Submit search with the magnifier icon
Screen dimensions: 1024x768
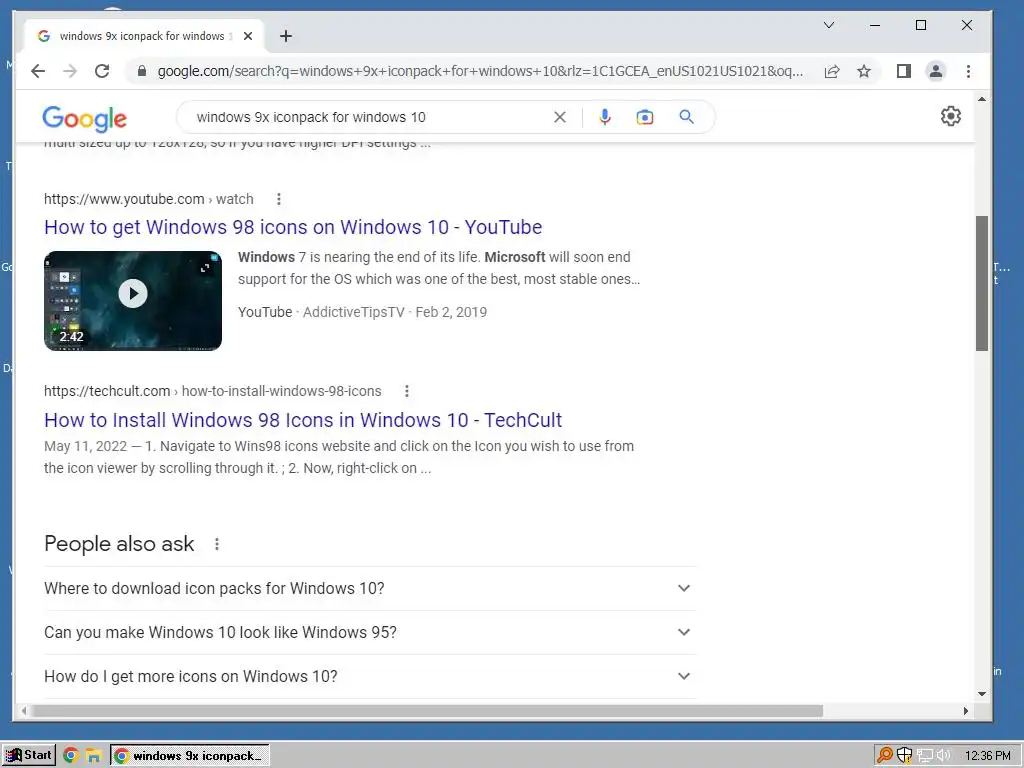686,117
